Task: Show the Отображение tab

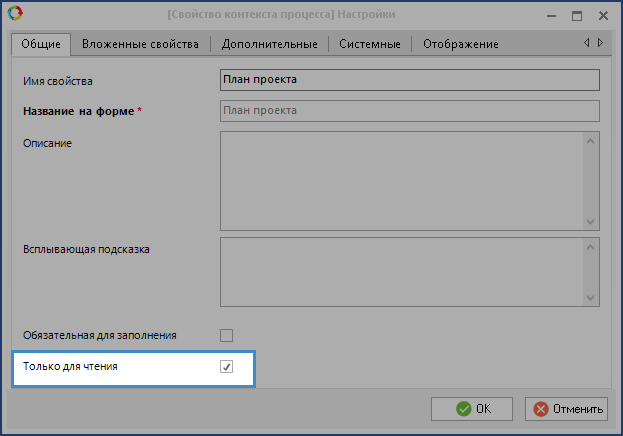Action: [x=460, y=44]
